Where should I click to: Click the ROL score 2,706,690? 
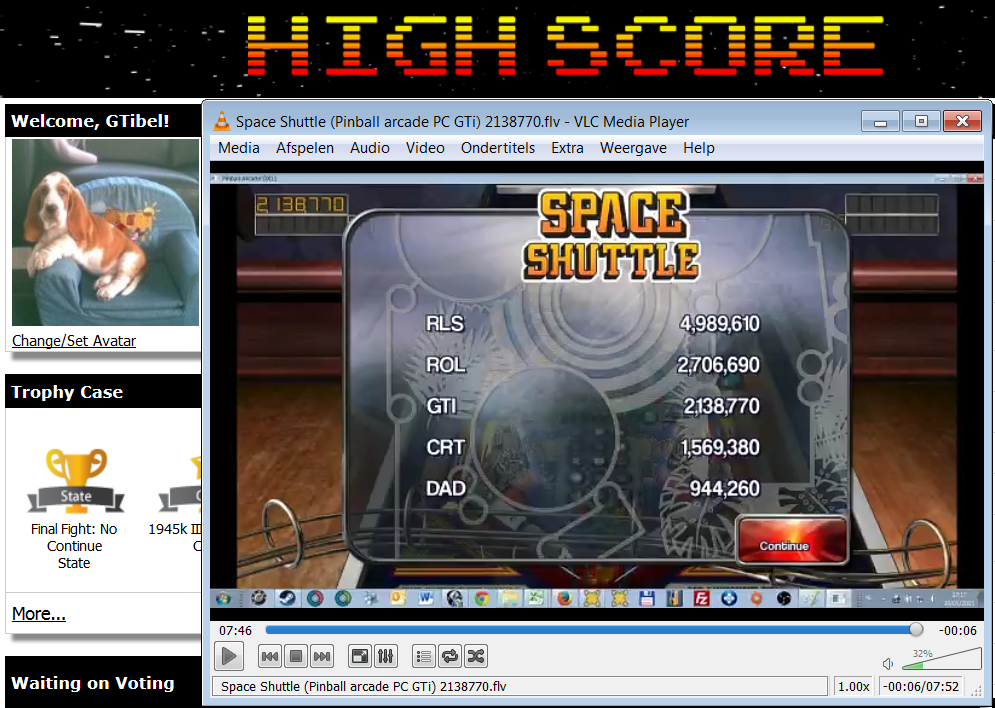point(718,365)
